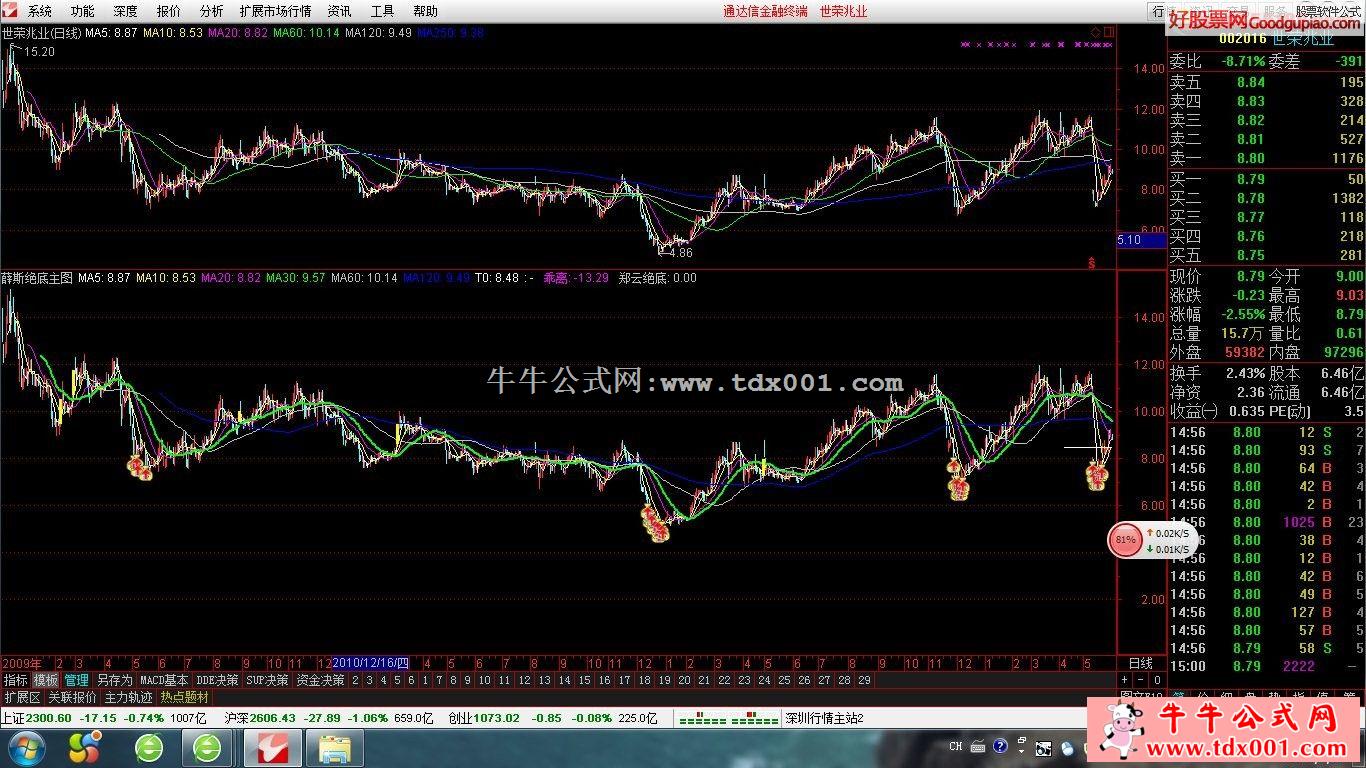The image size is (1366, 768).
Task: Open the 日线 period selector
Action: click(1141, 663)
